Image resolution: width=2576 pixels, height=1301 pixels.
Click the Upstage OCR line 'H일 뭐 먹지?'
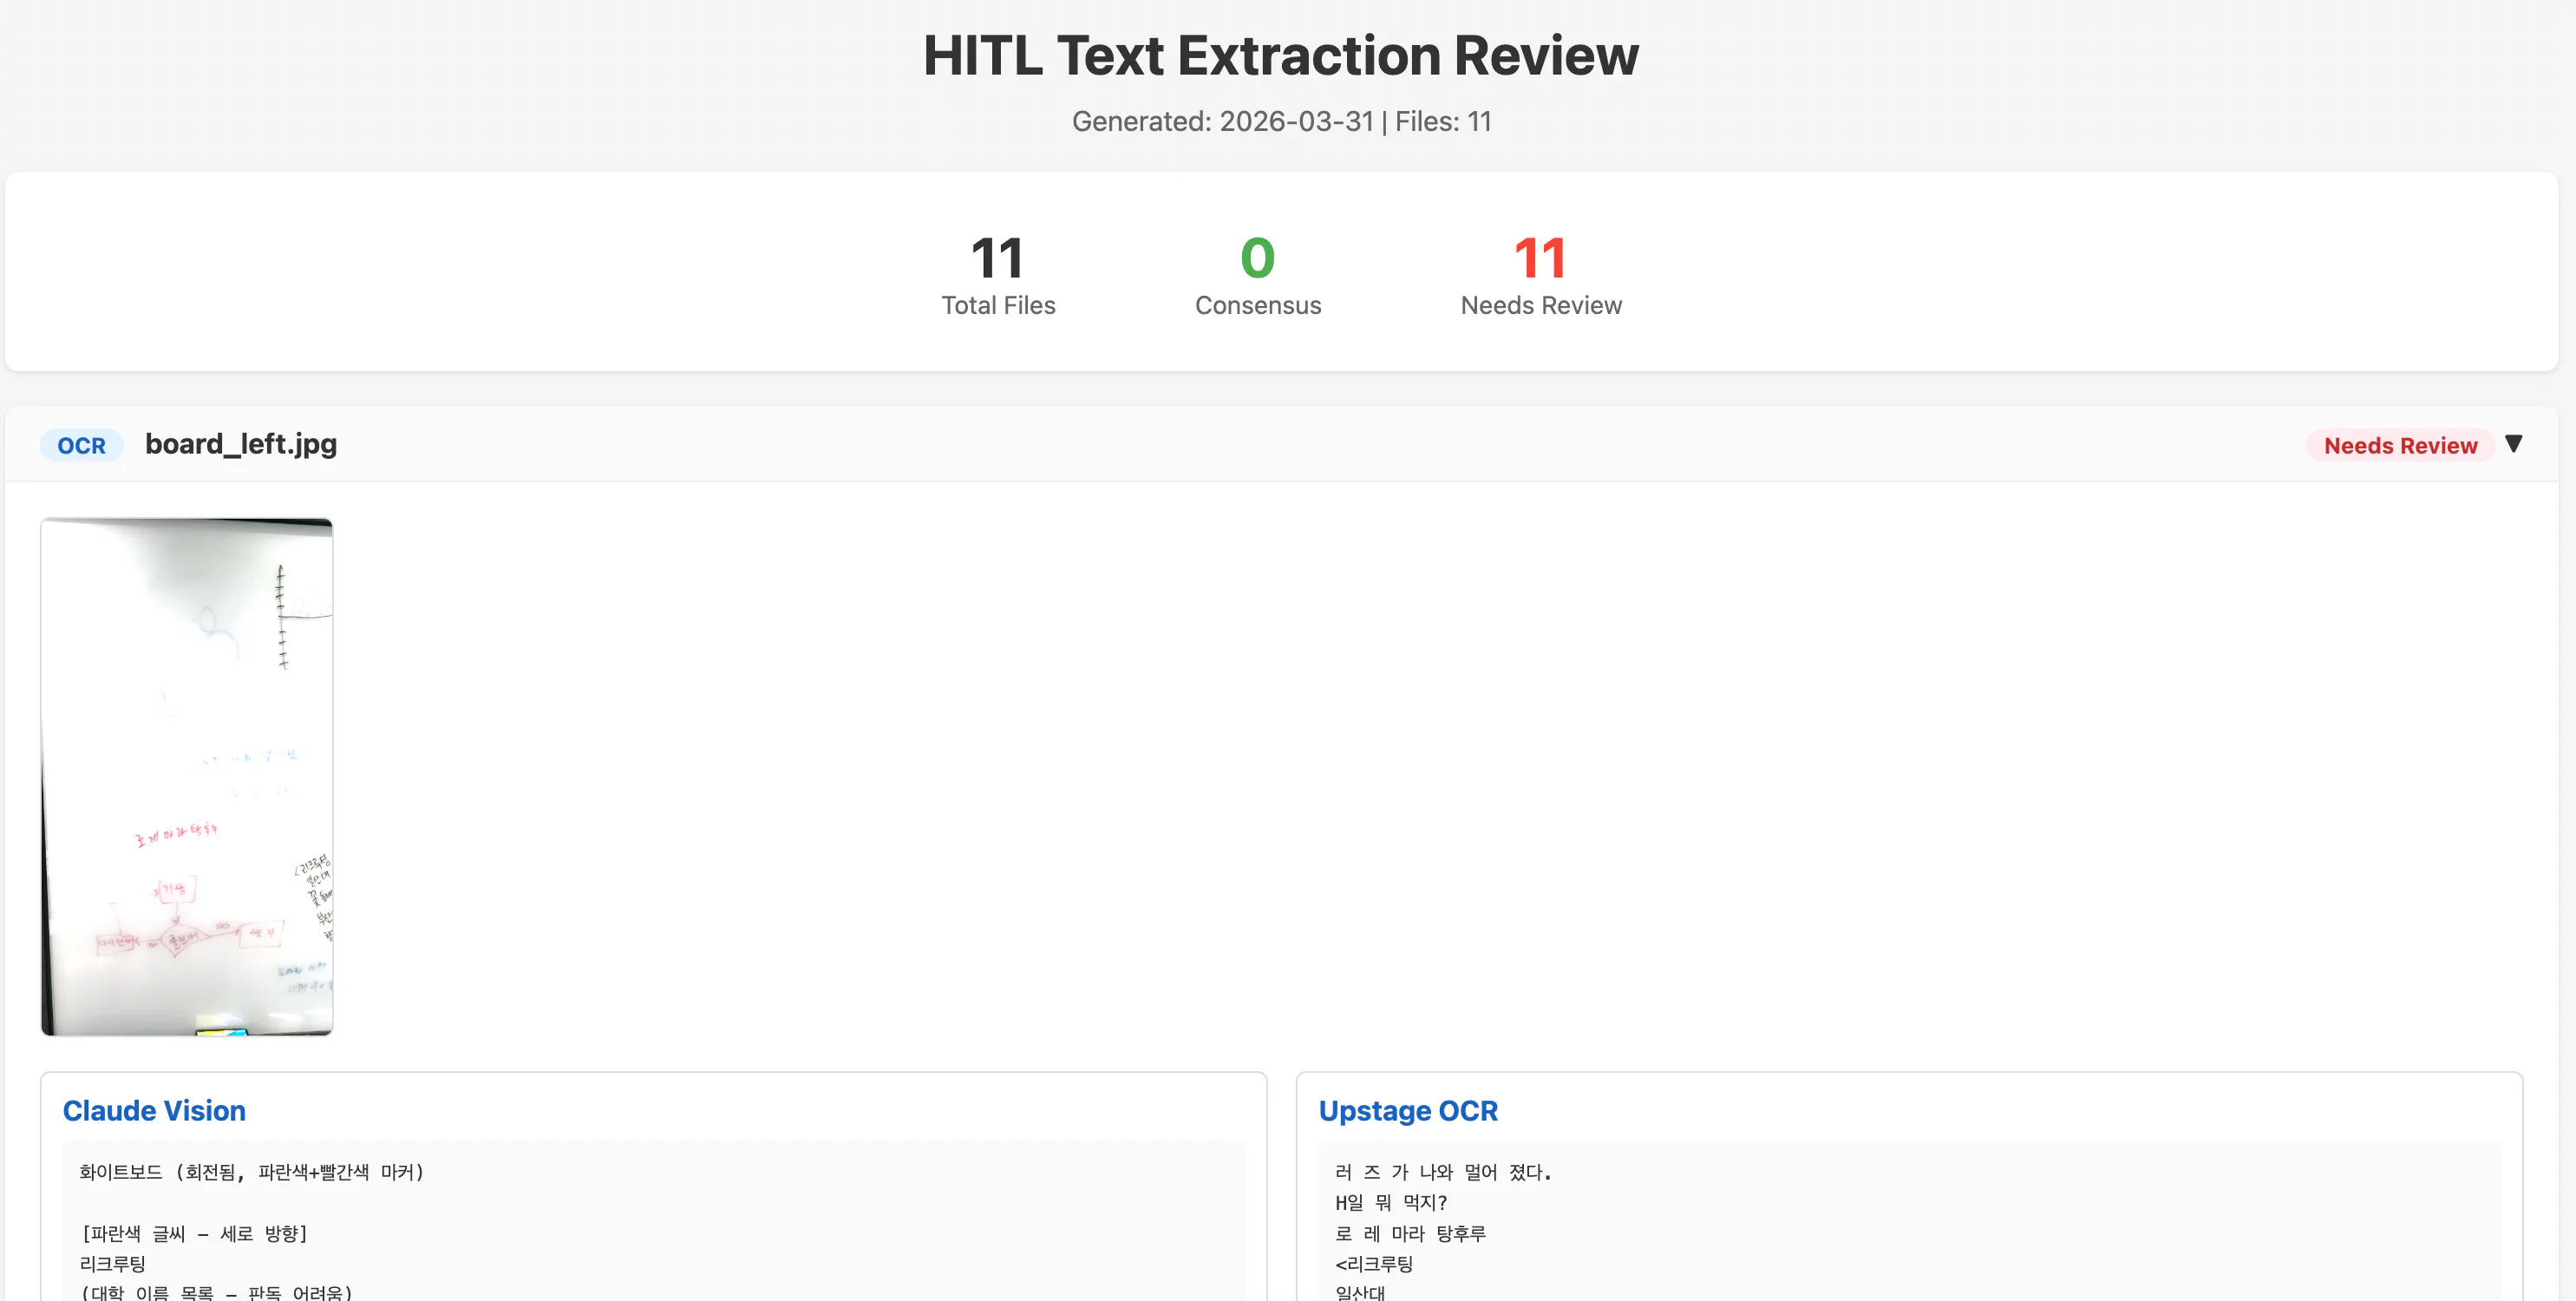pos(1391,1202)
